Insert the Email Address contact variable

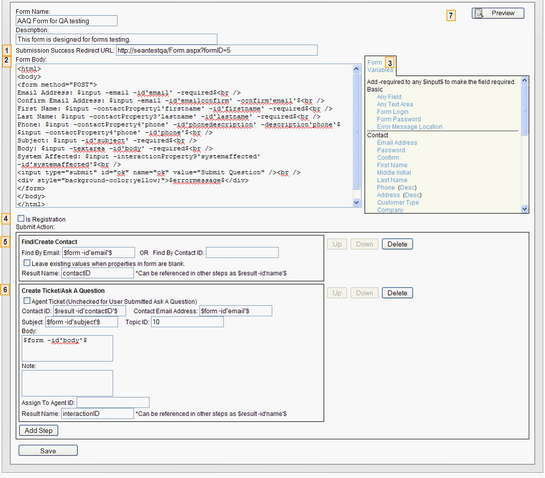coord(397,143)
